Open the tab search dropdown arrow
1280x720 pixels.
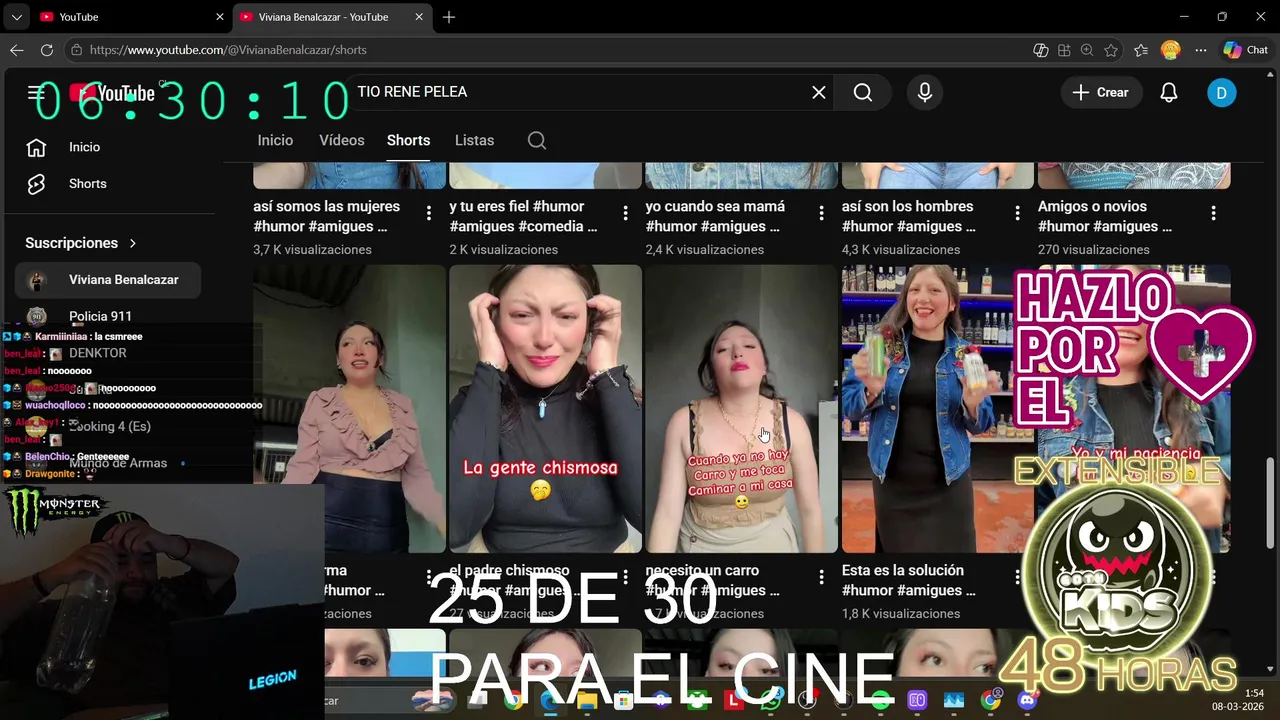[x=16, y=17]
